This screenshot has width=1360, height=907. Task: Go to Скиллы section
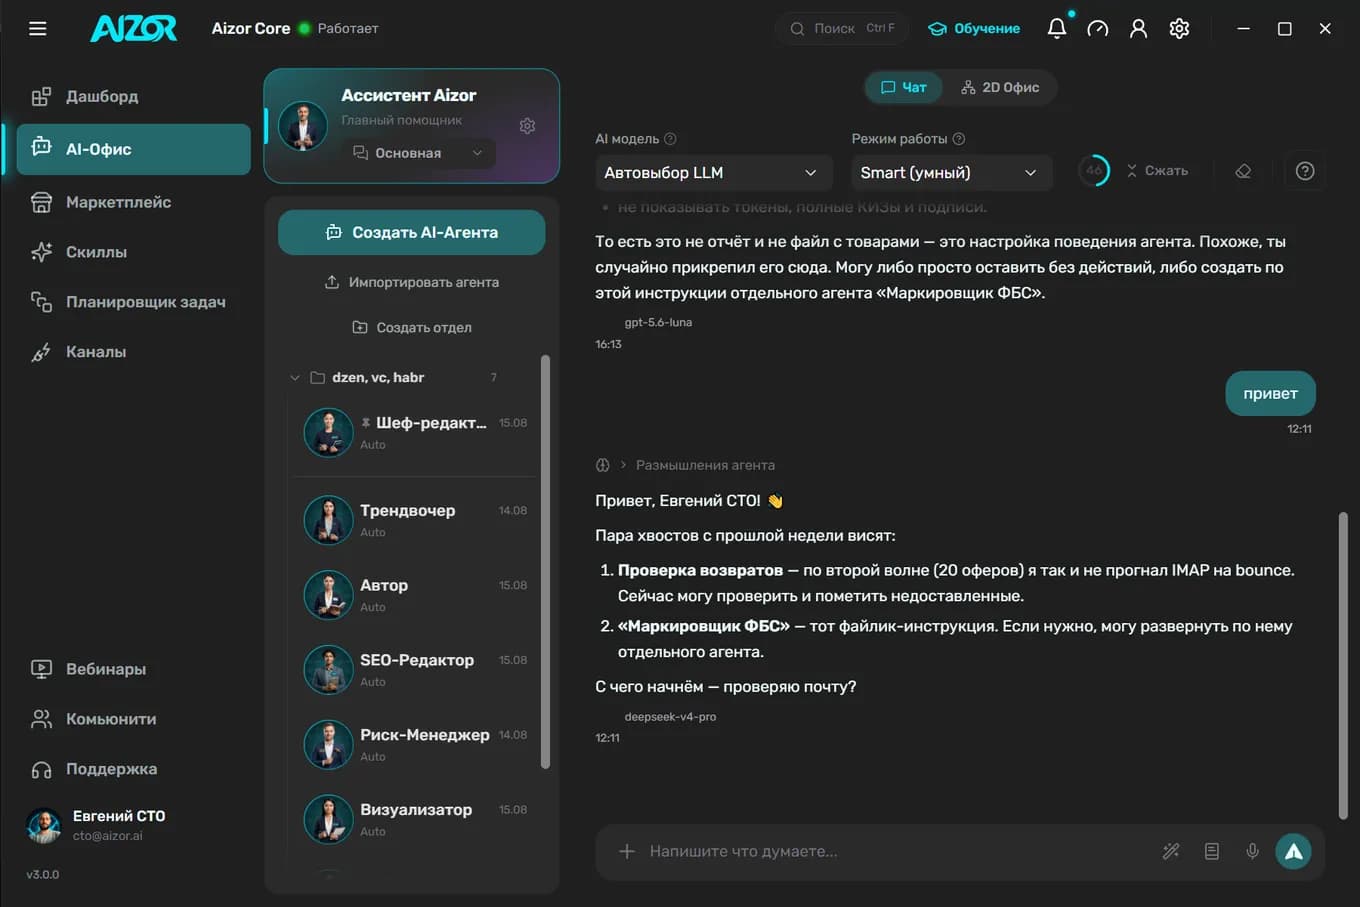pos(133,252)
